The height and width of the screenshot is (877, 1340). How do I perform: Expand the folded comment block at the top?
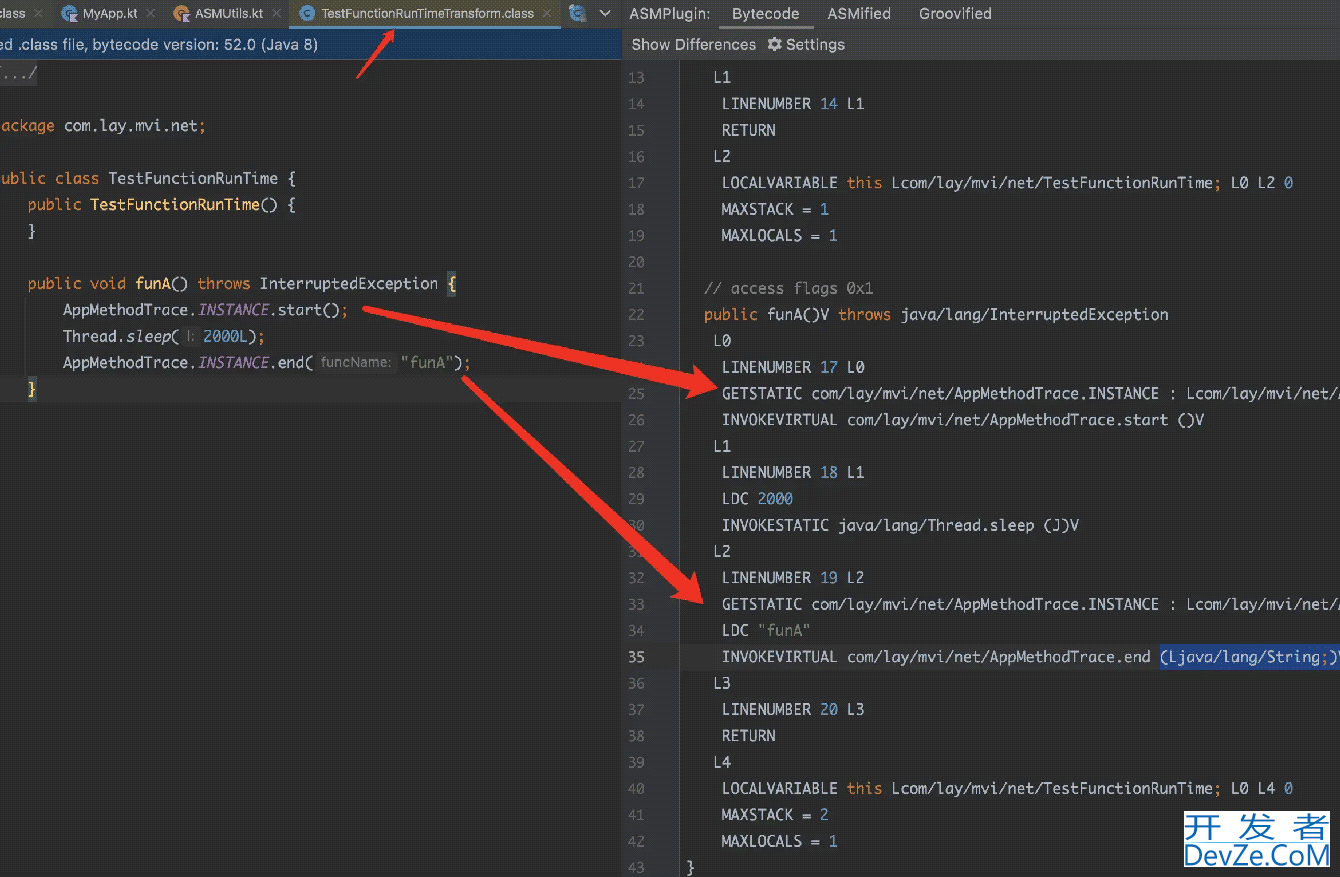[x=18, y=73]
